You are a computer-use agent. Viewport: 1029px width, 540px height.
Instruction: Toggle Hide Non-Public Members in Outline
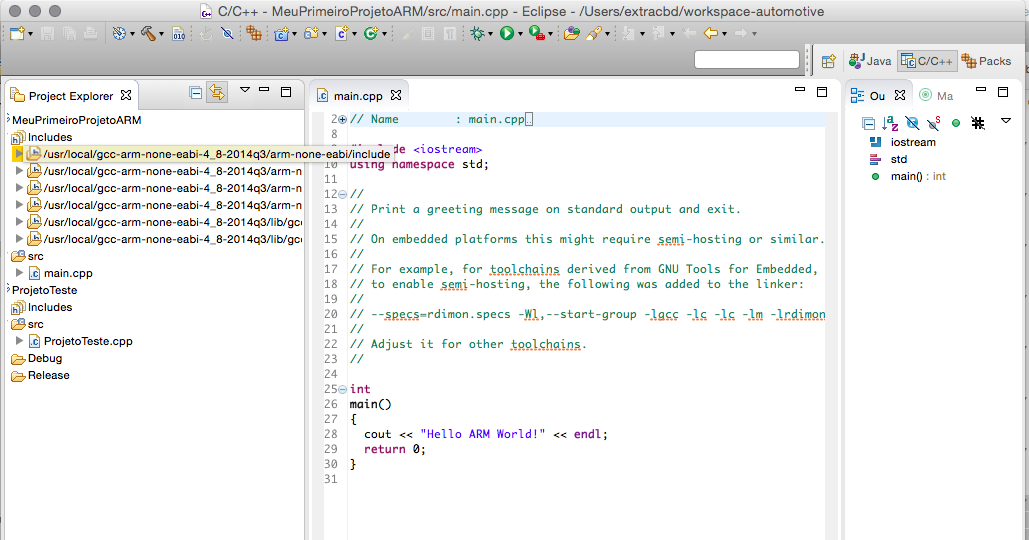(x=956, y=123)
